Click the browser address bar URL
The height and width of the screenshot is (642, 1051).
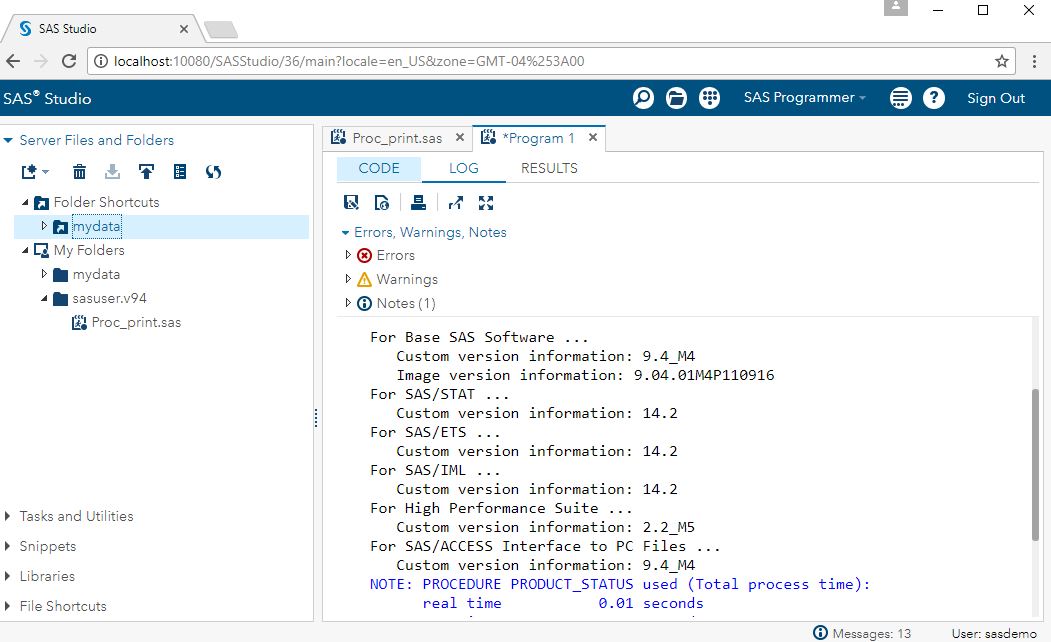[x=349, y=61]
